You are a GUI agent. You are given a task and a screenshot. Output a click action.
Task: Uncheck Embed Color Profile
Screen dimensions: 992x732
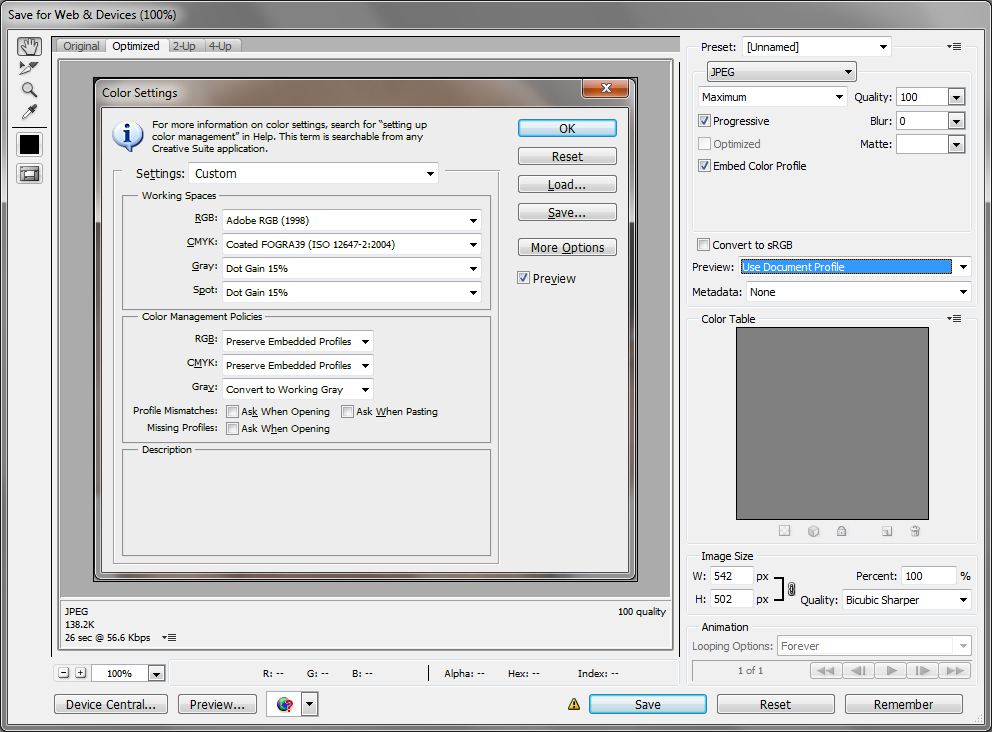click(x=705, y=166)
